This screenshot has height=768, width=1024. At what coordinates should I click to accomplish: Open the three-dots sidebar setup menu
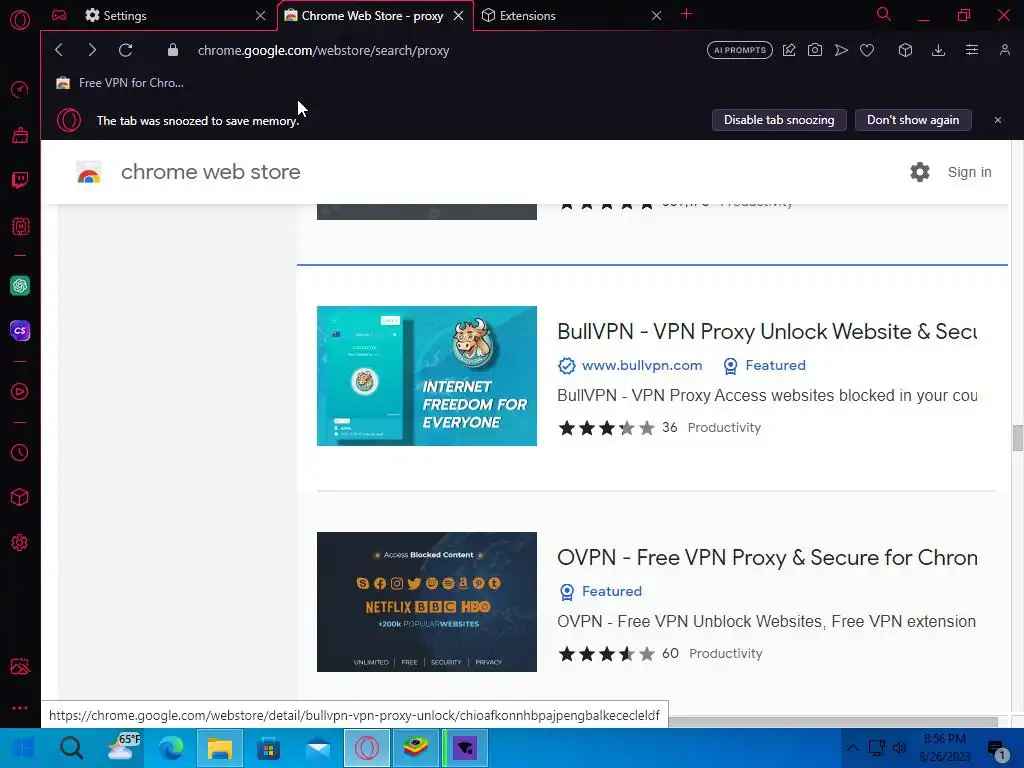(x=20, y=708)
